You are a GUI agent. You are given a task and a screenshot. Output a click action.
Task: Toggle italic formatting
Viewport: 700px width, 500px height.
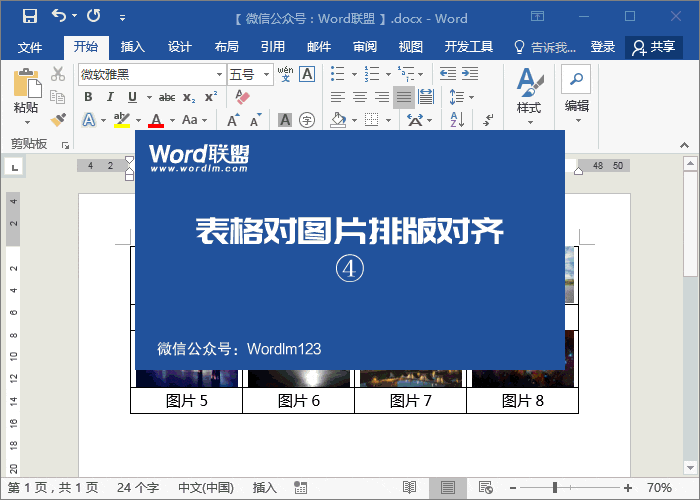click(110, 97)
